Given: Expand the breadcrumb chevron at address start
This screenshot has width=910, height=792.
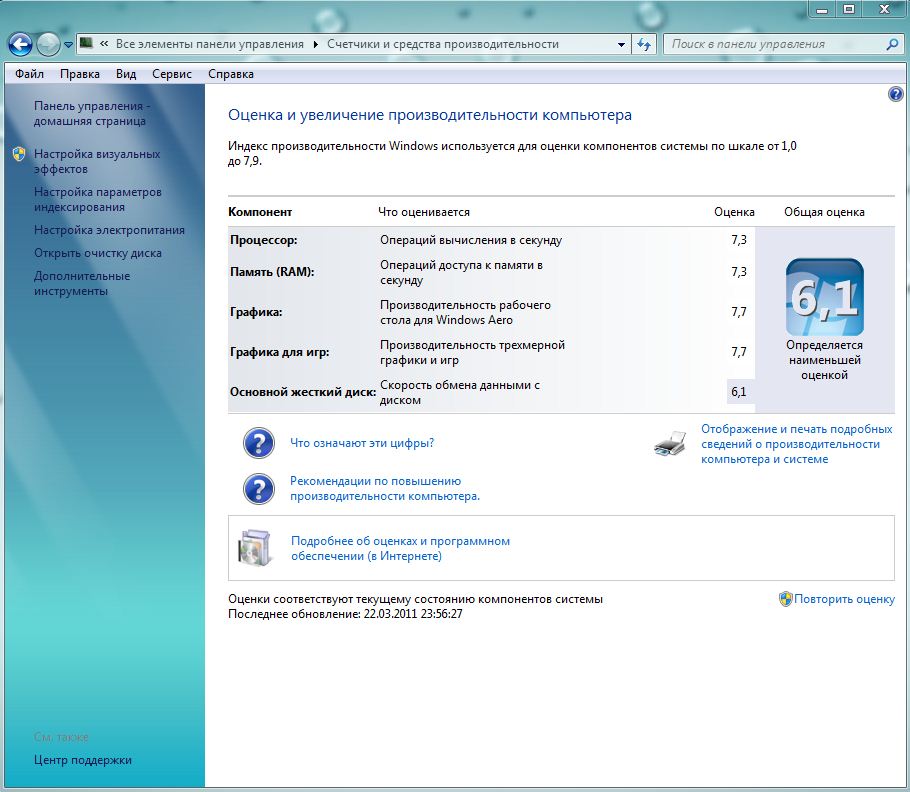Looking at the screenshot, I should pos(104,44).
